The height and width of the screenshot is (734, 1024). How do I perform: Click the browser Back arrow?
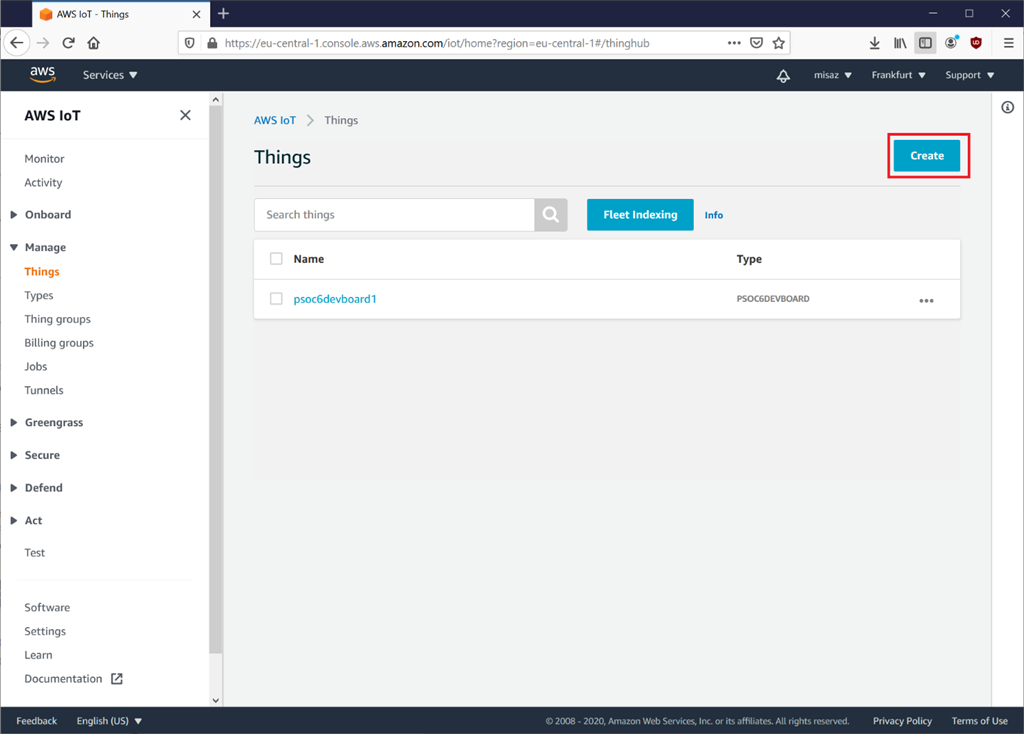16,43
